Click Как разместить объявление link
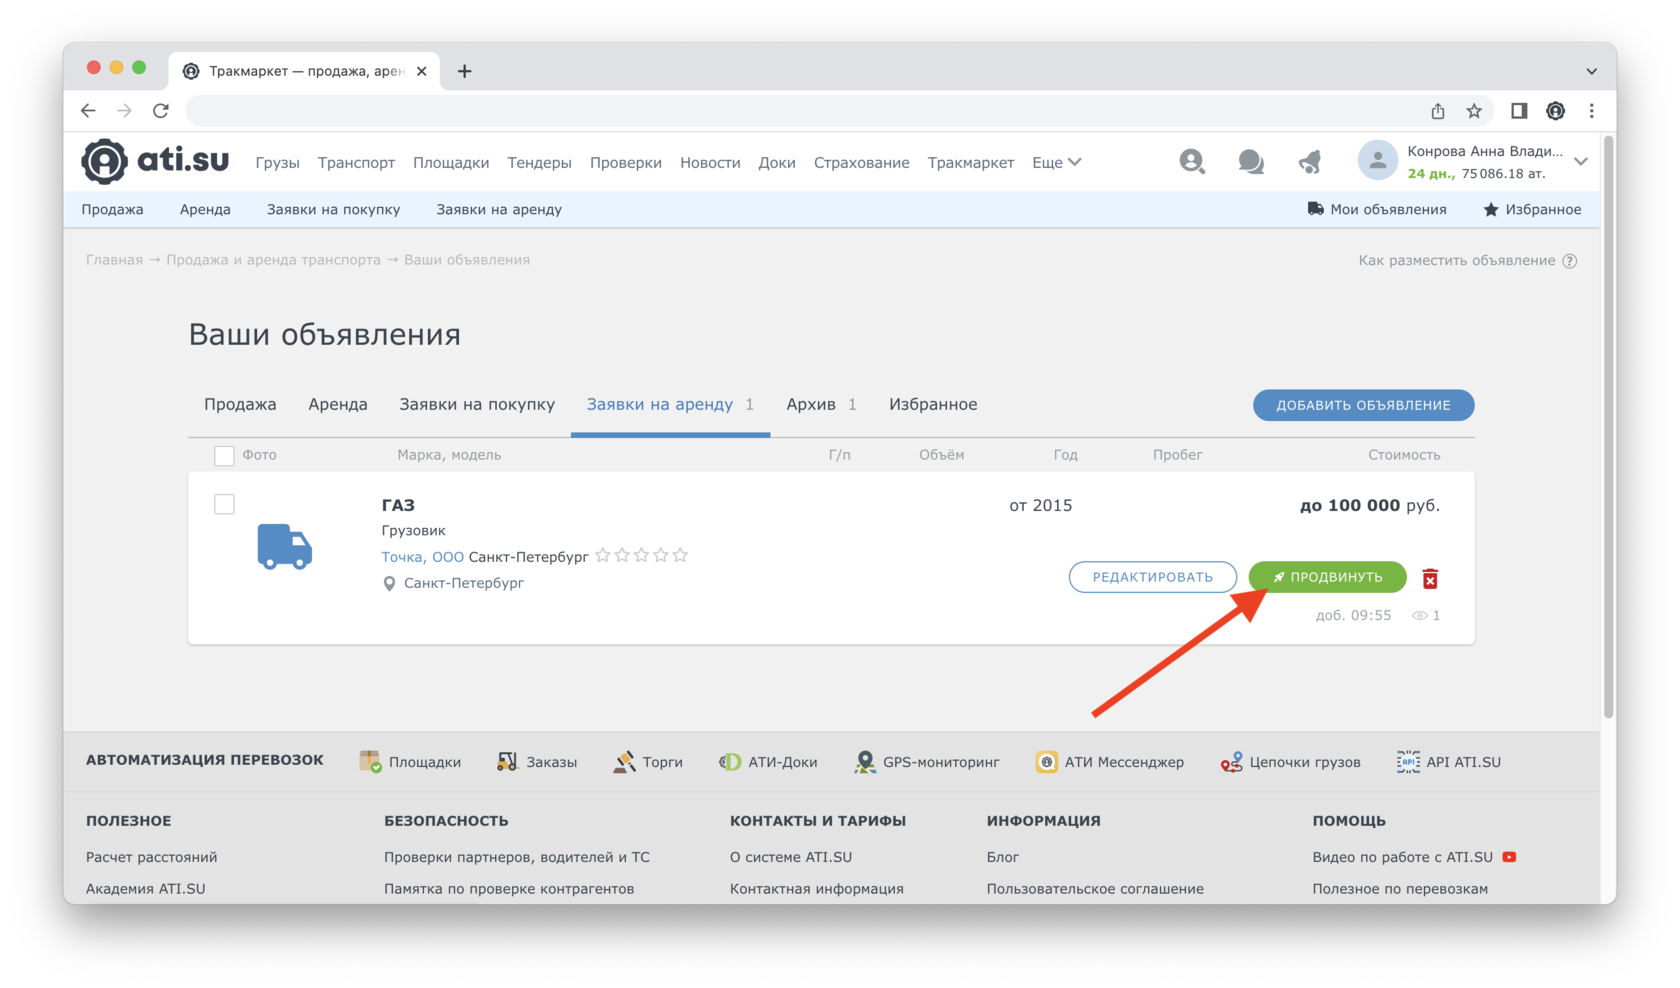The image size is (1680, 988). point(1456,260)
